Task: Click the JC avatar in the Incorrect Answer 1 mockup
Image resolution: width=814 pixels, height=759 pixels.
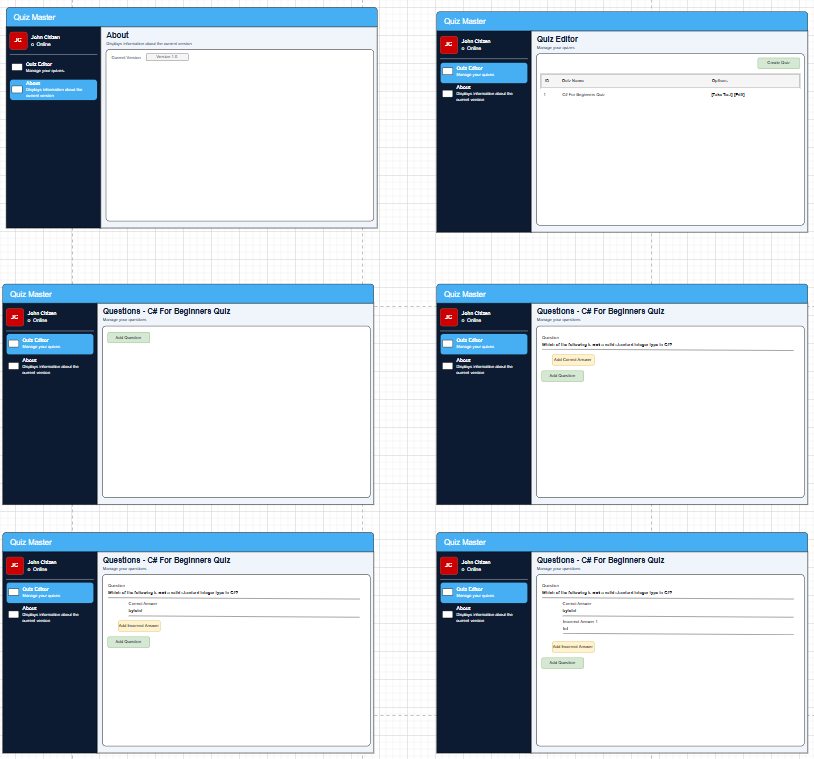Action: [x=449, y=565]
